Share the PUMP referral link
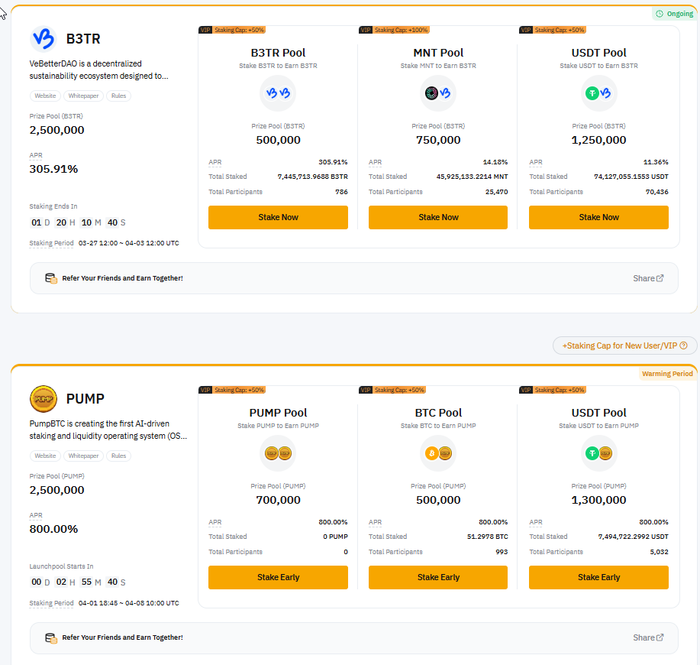Image resolution: width=700 pixels, height=665 pixels. click(x=647, y=637)
